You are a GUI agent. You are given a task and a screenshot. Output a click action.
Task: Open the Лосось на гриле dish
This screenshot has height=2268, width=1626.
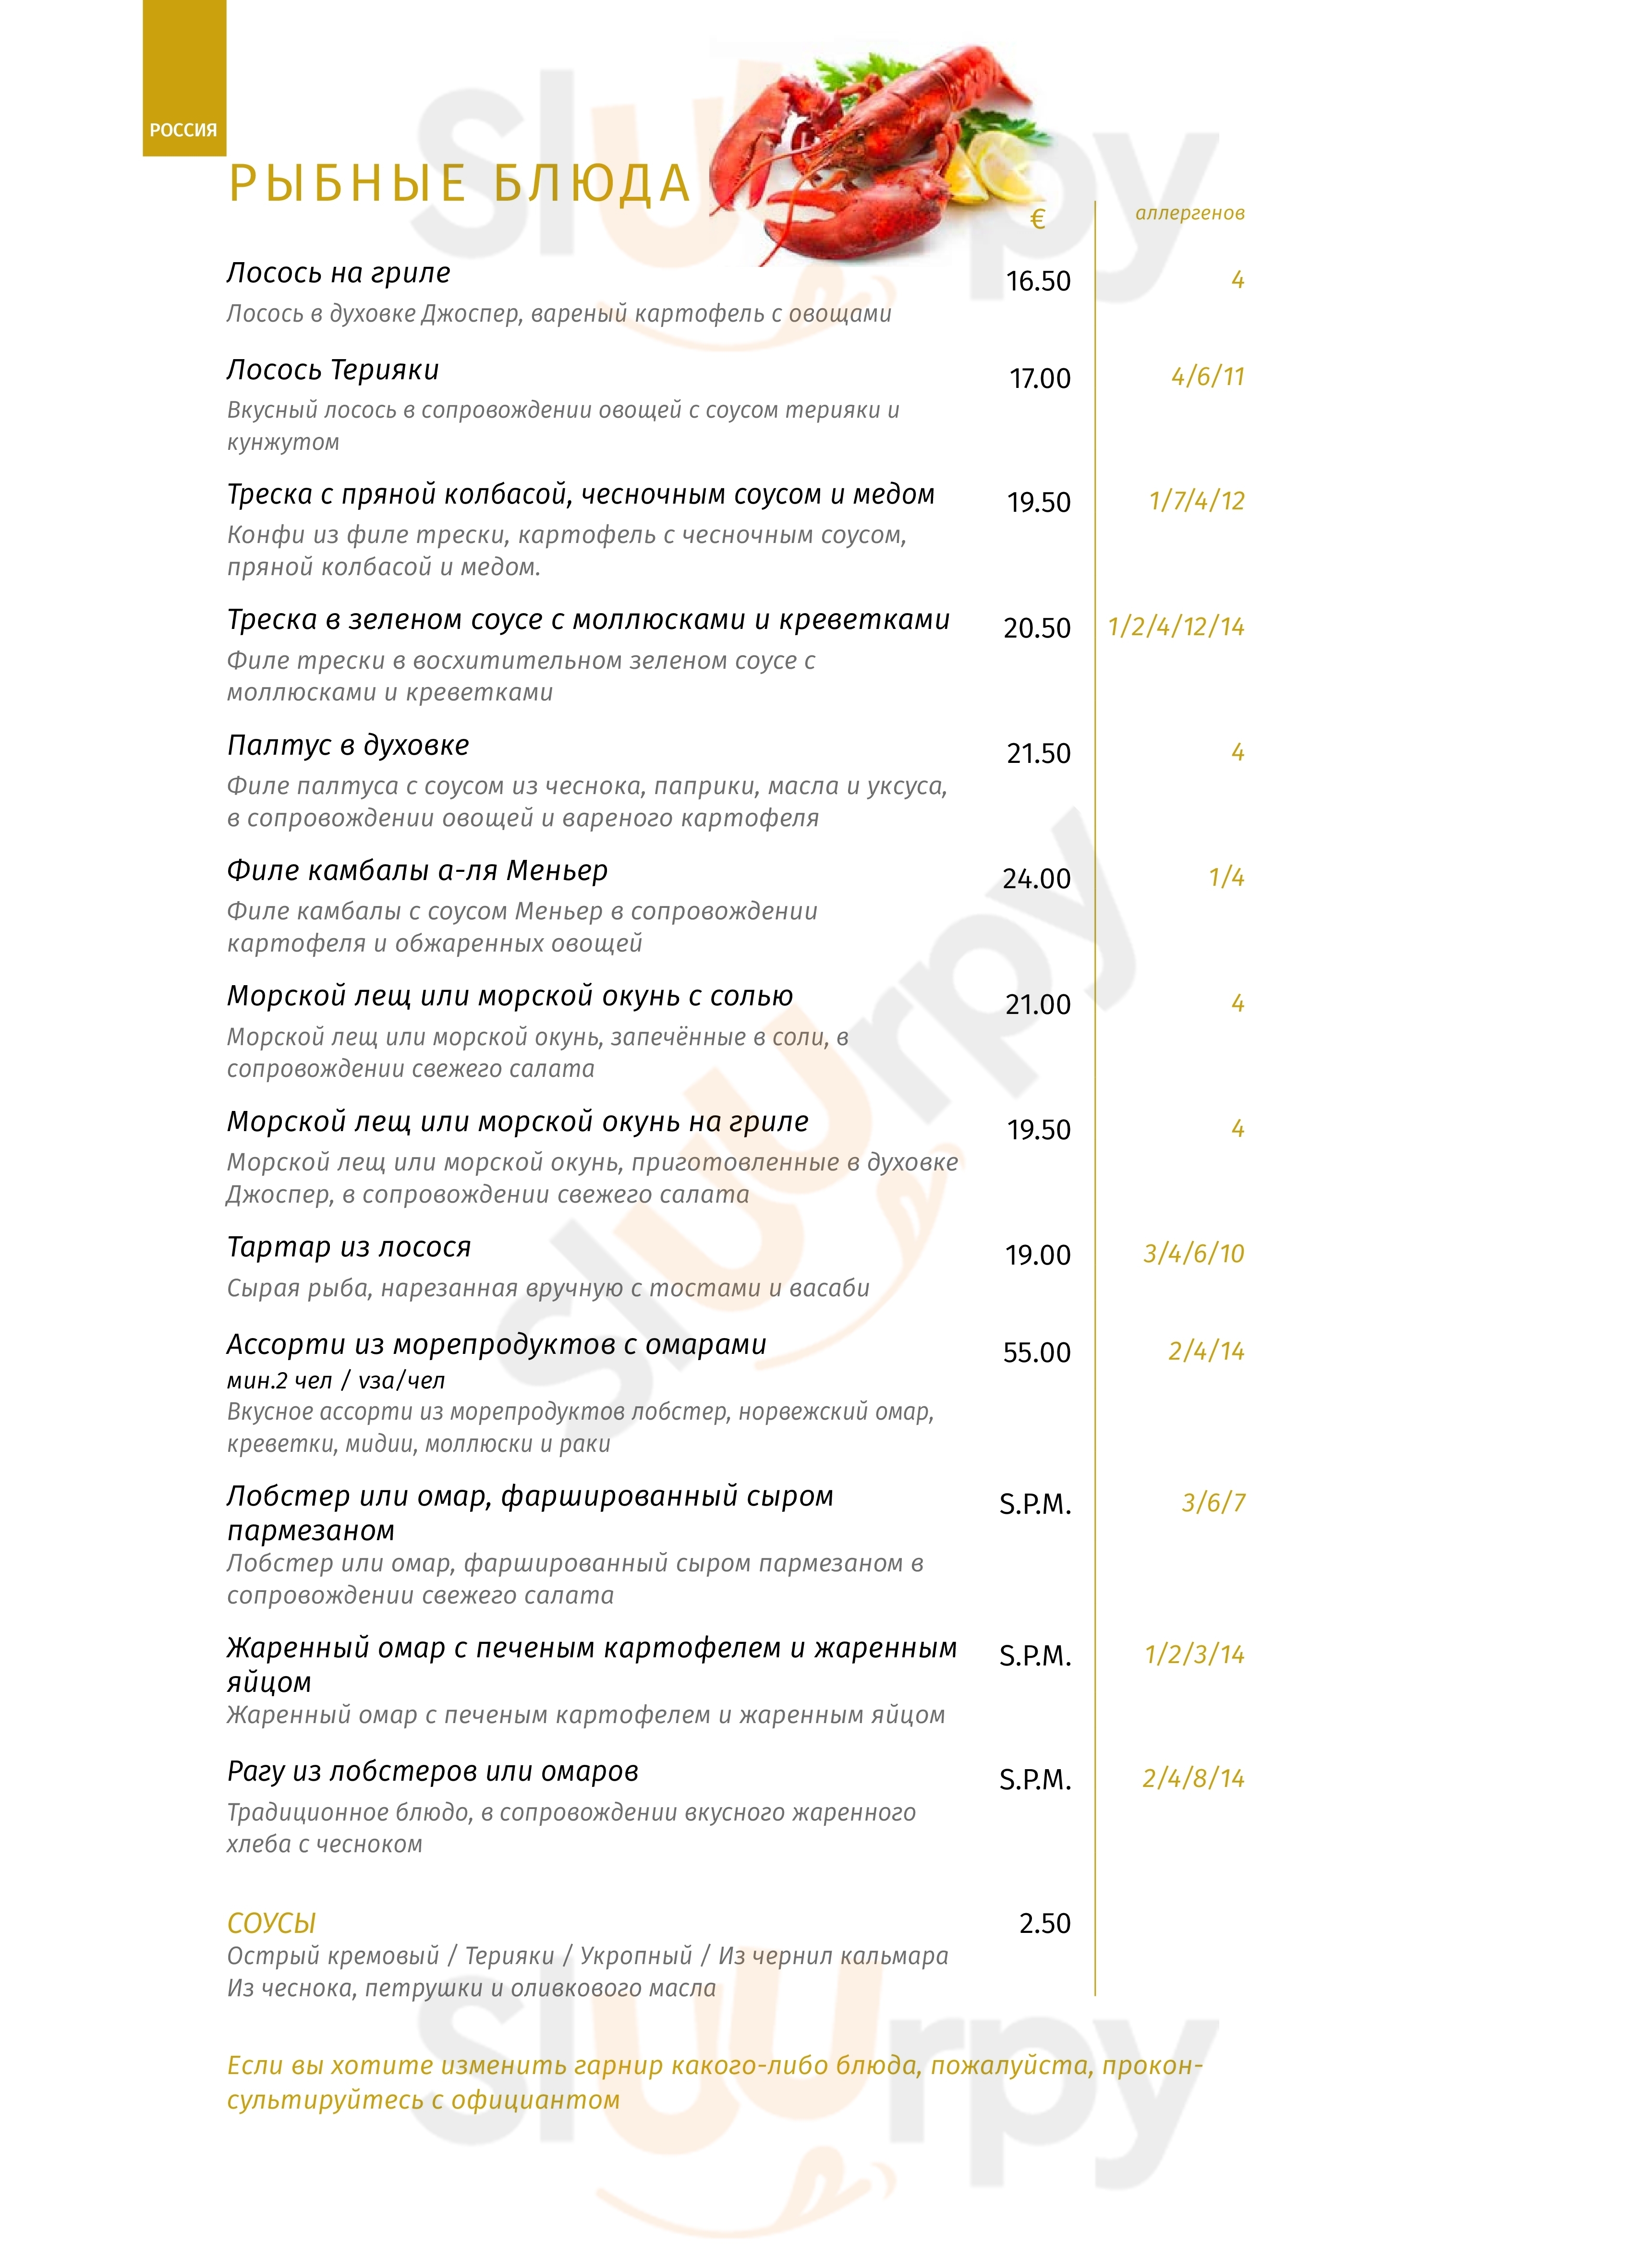point(338,273)
